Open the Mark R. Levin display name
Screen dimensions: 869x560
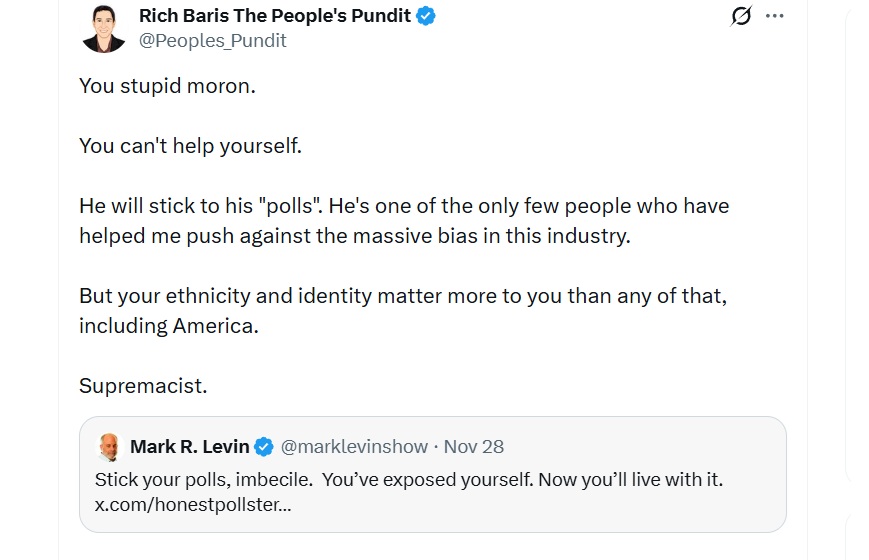coord(189,446)
